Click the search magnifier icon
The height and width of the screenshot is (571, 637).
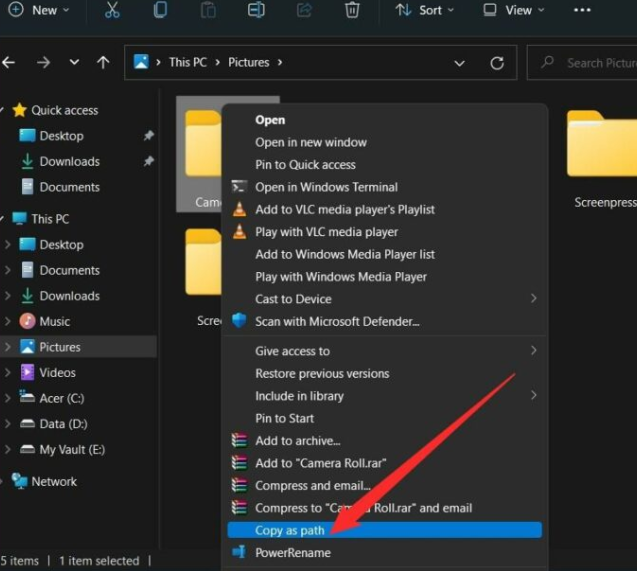pos(548,62)
